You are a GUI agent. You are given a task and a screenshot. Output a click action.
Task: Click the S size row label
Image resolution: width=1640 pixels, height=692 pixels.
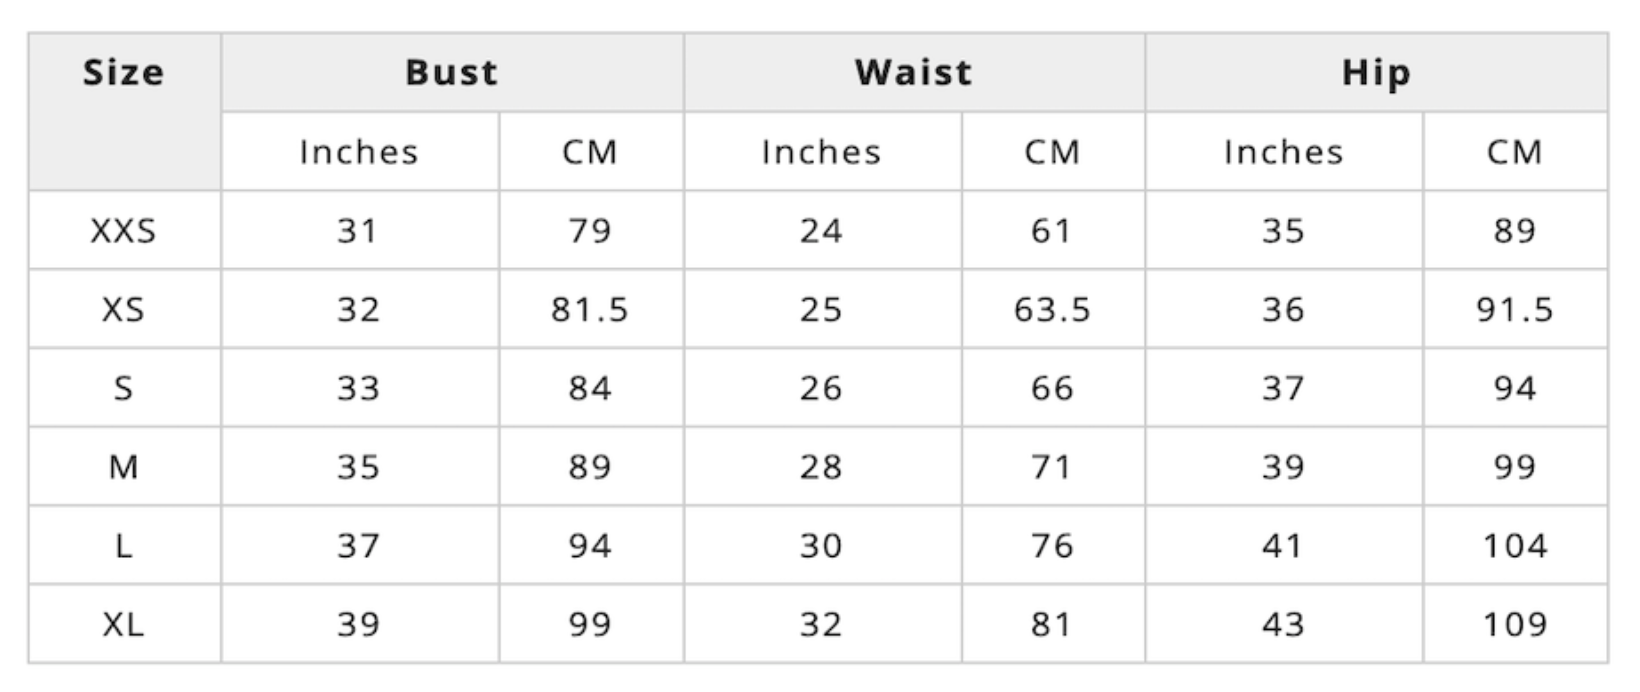tap(123, 388)
